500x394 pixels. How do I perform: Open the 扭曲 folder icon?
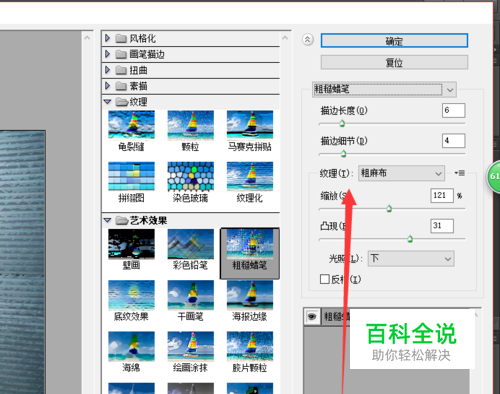click(x=121, y=70)
